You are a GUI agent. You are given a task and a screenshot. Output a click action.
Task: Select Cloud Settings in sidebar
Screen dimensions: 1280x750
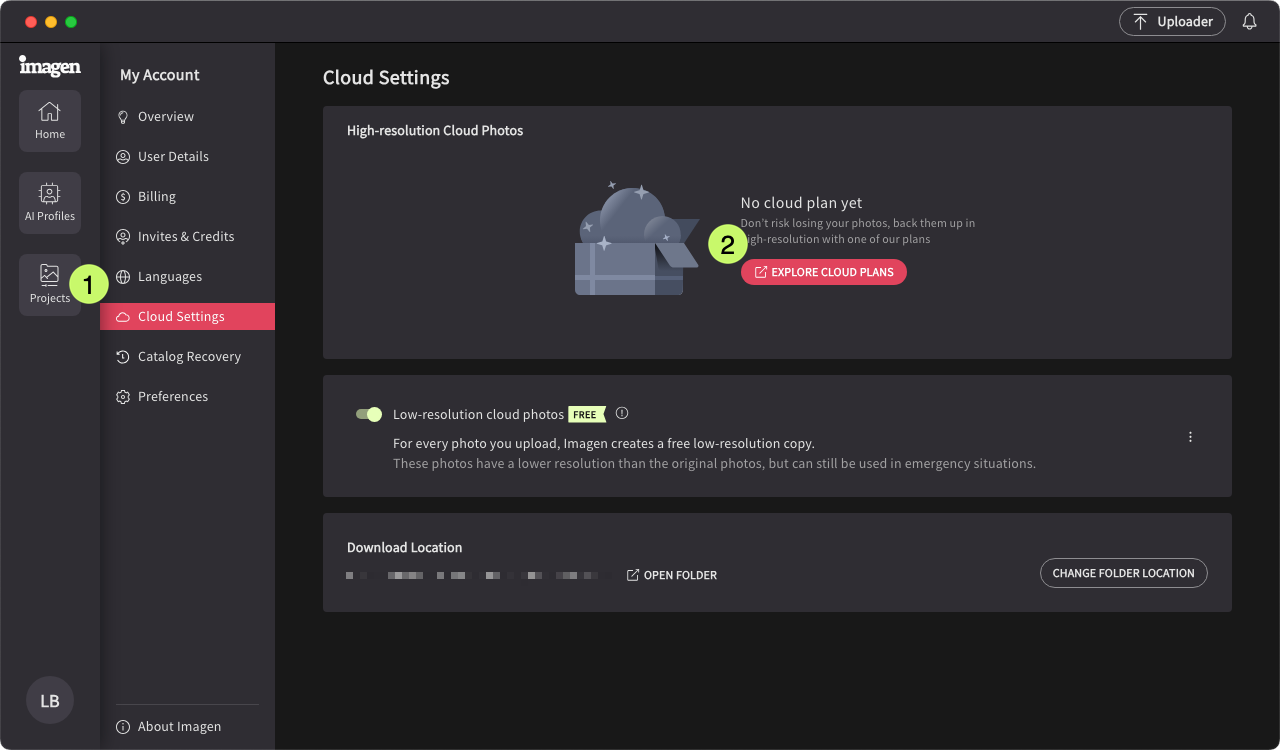(187, 317)
